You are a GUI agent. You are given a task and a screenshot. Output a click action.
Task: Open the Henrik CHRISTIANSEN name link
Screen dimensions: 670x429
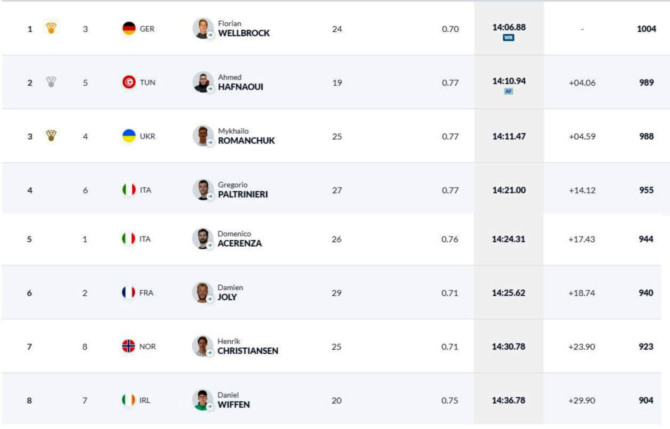click(248, 347)
